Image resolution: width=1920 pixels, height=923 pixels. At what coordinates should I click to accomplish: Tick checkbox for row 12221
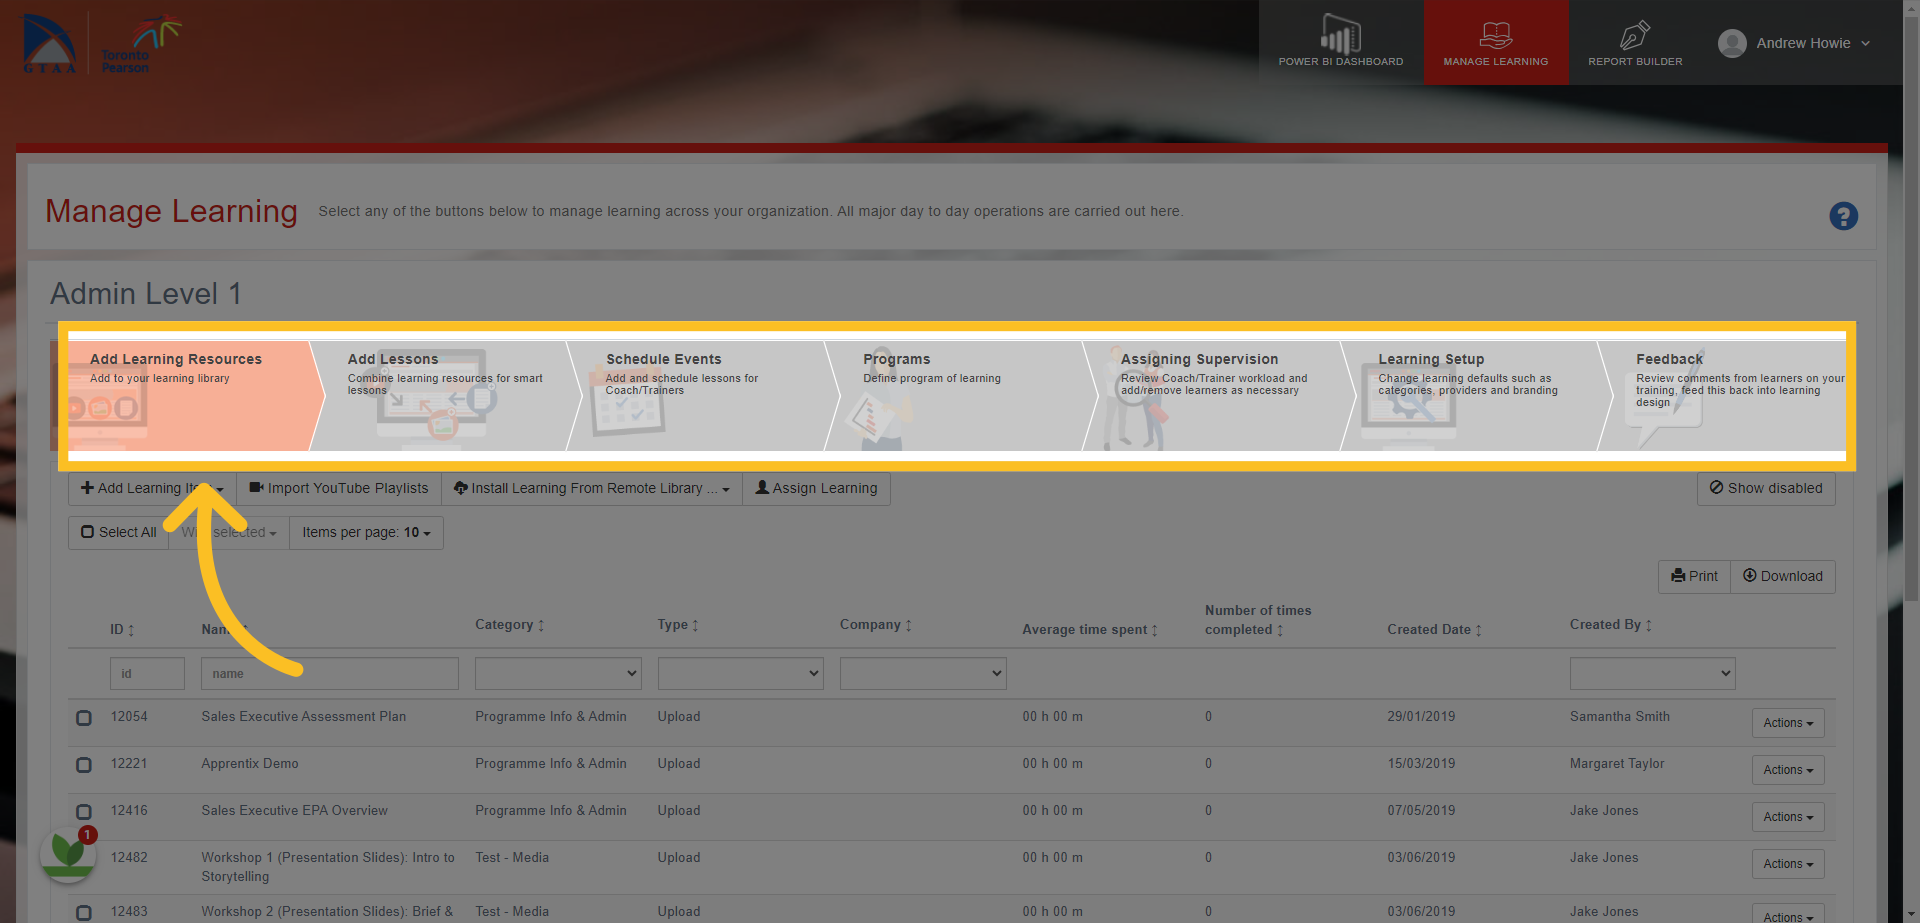[x=84, y=765]
